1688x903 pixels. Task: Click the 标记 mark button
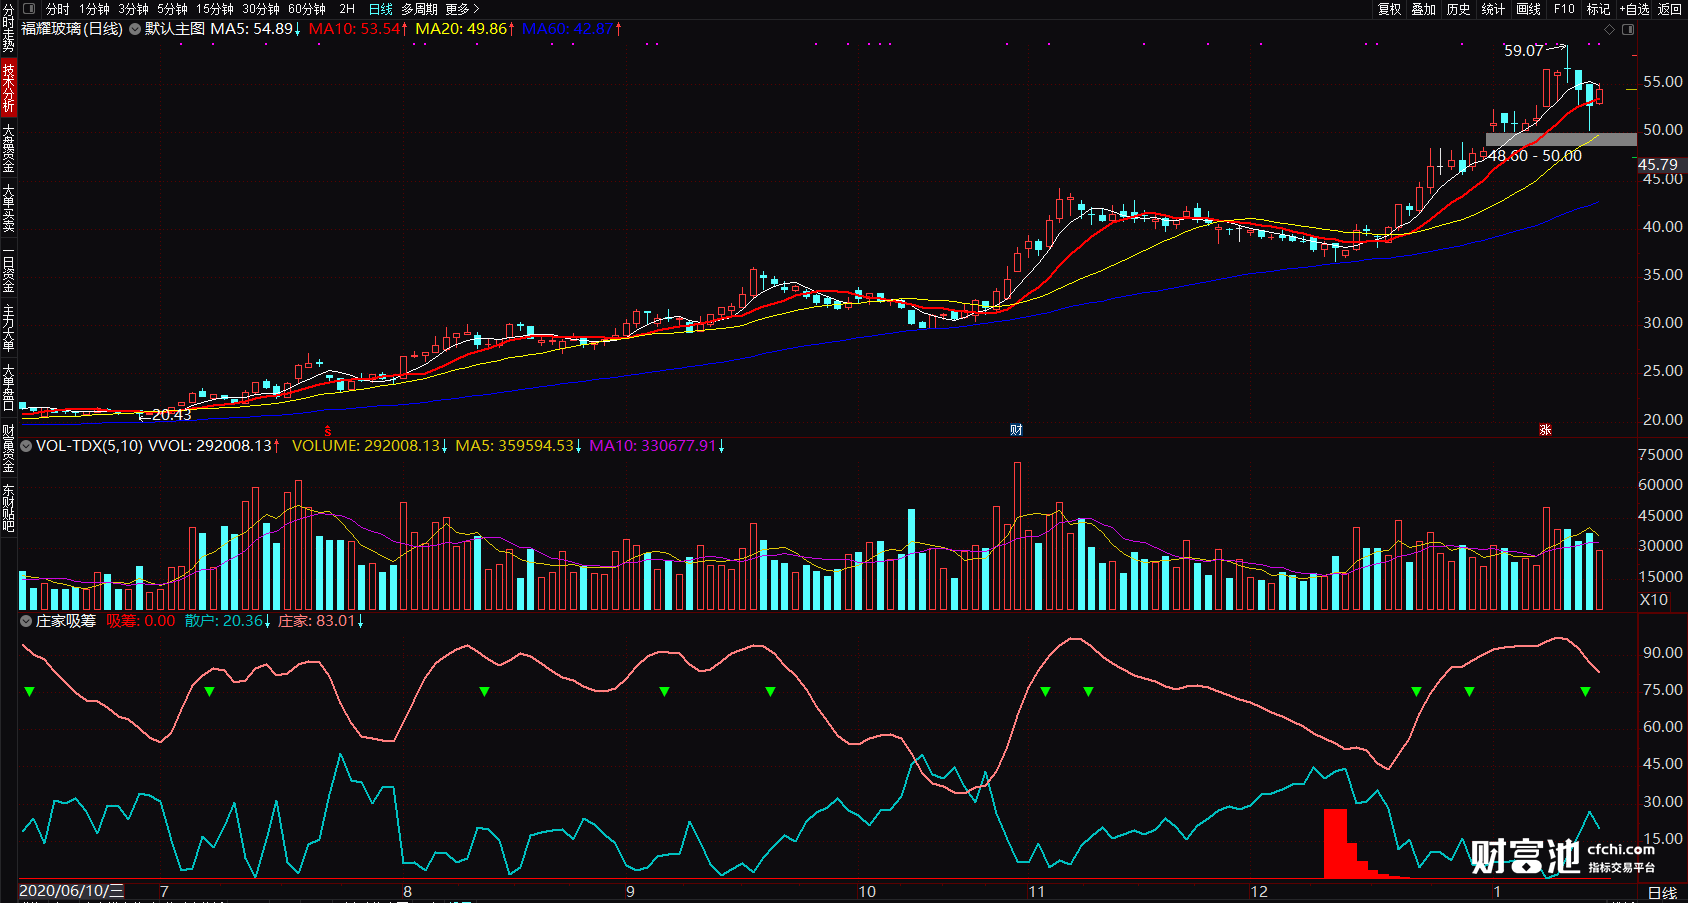[1598, 9]
